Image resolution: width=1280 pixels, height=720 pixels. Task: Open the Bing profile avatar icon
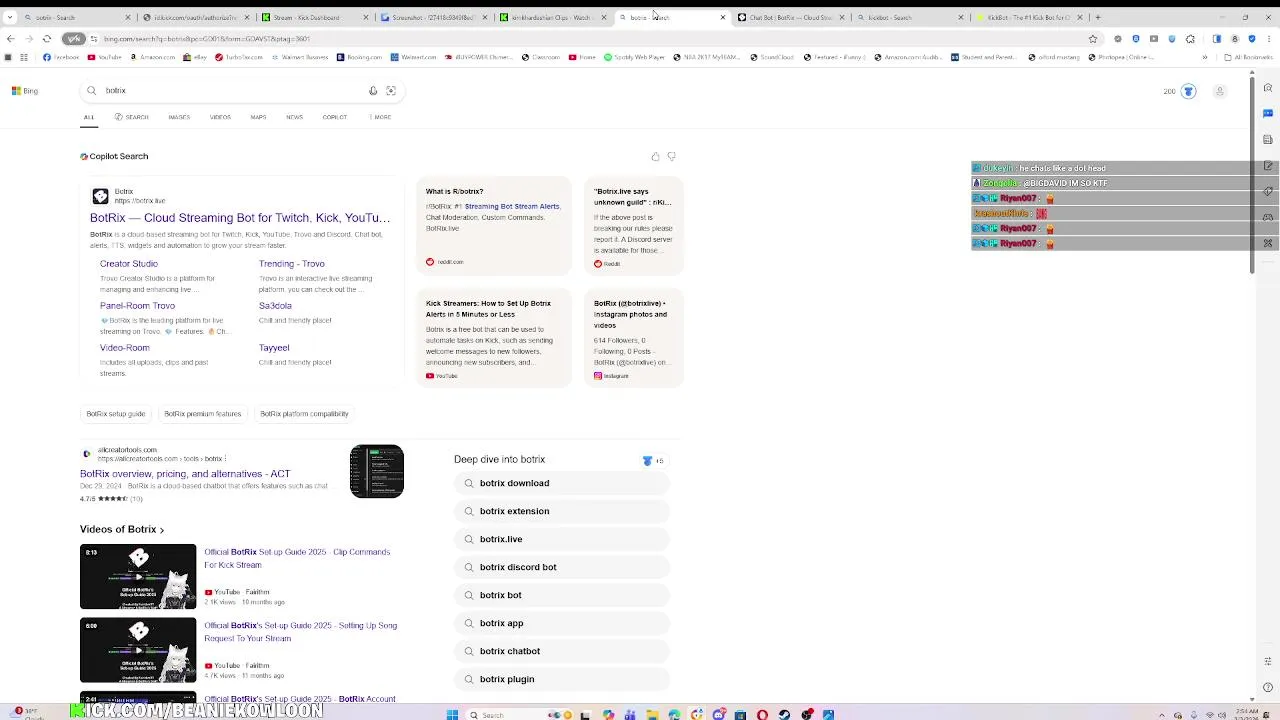click(x=1219, y=91)
